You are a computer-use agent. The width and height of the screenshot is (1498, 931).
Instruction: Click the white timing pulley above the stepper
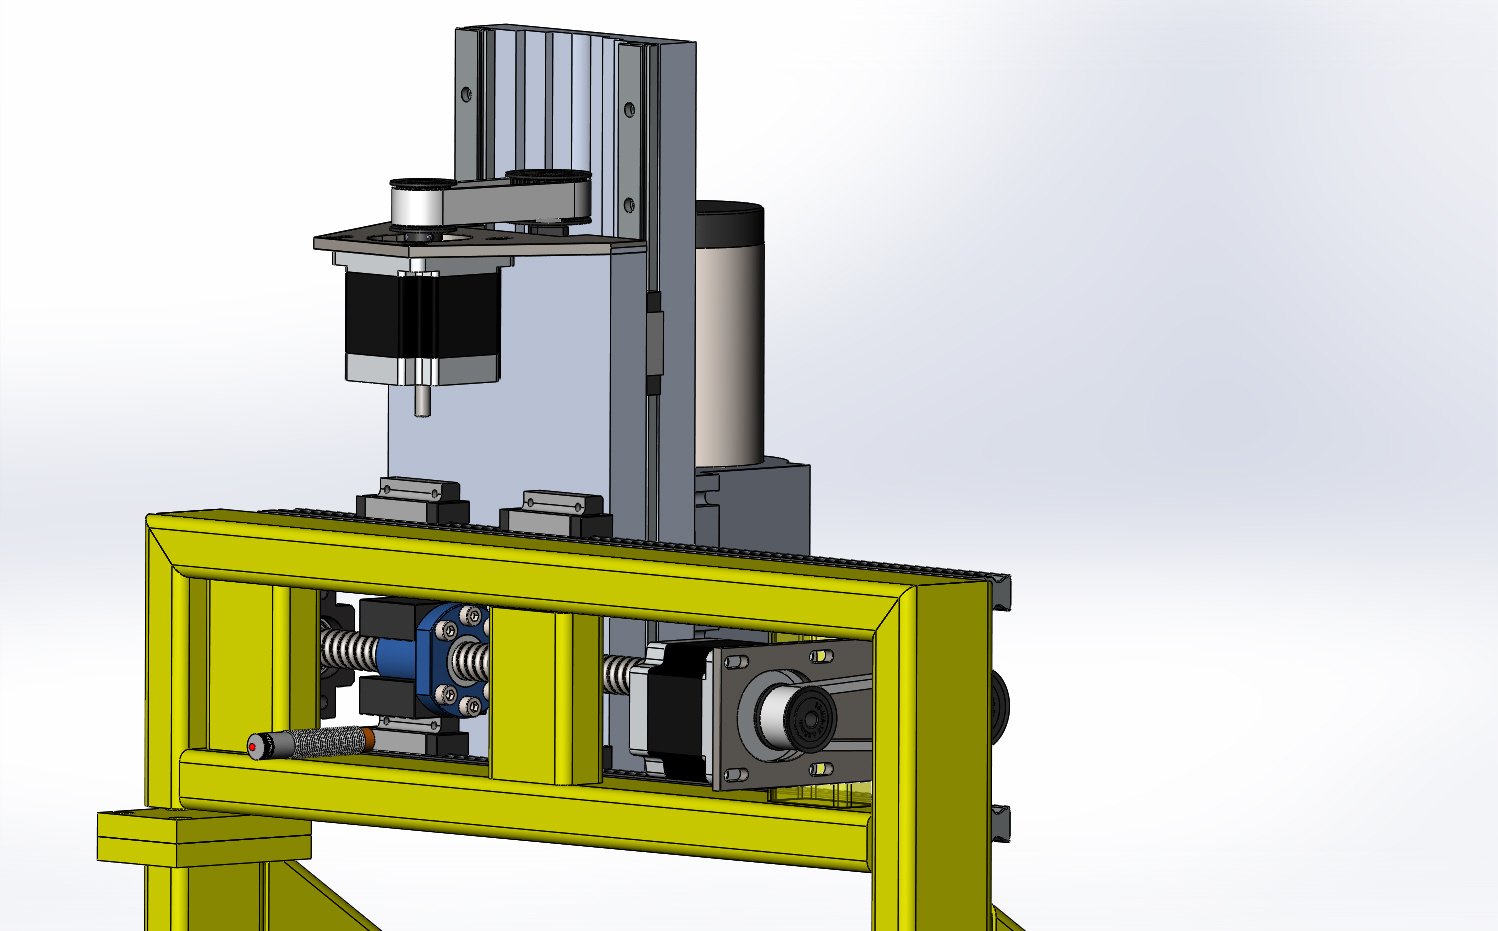[416, 207]
